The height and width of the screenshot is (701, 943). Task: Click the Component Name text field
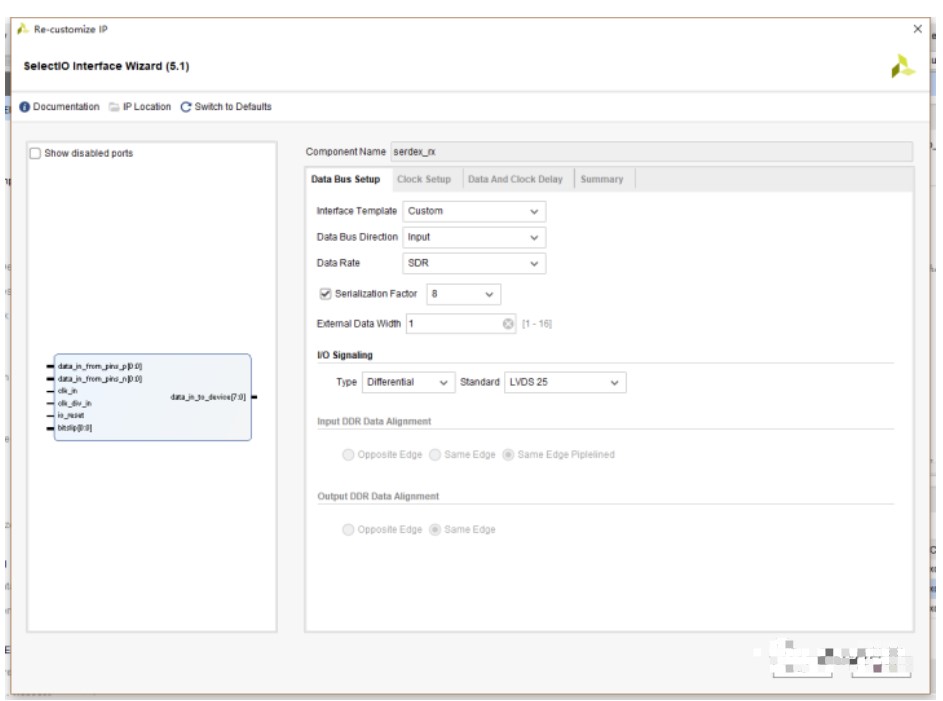coord(650,152)
